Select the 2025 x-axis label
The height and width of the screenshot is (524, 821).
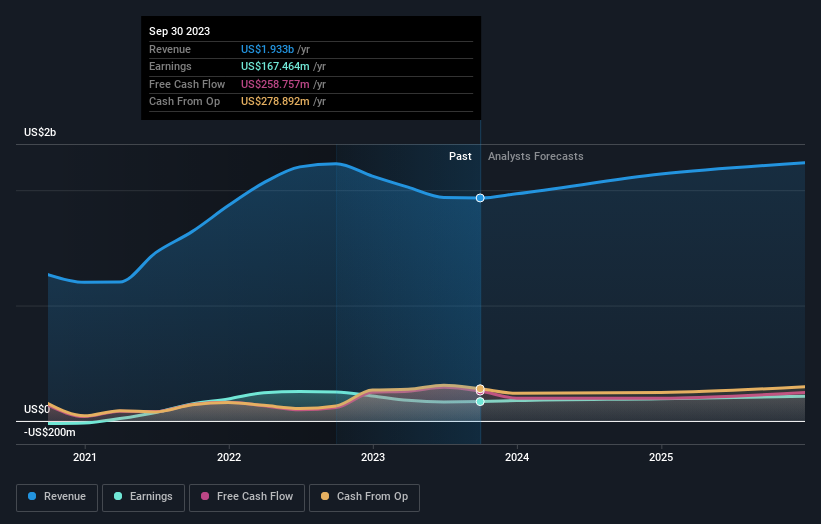661,457
